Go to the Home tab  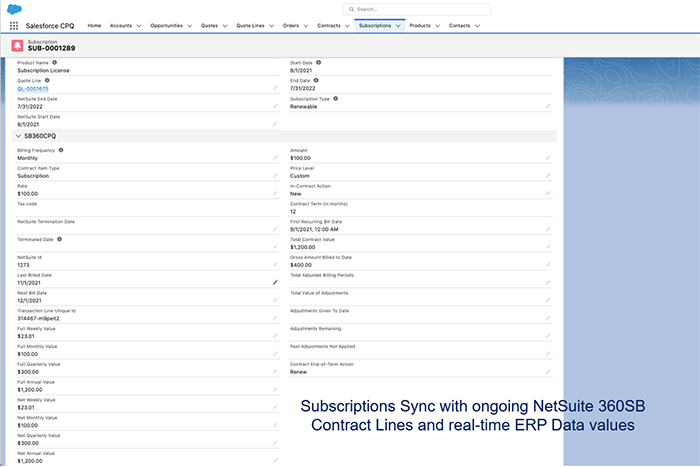pos(94,25)
